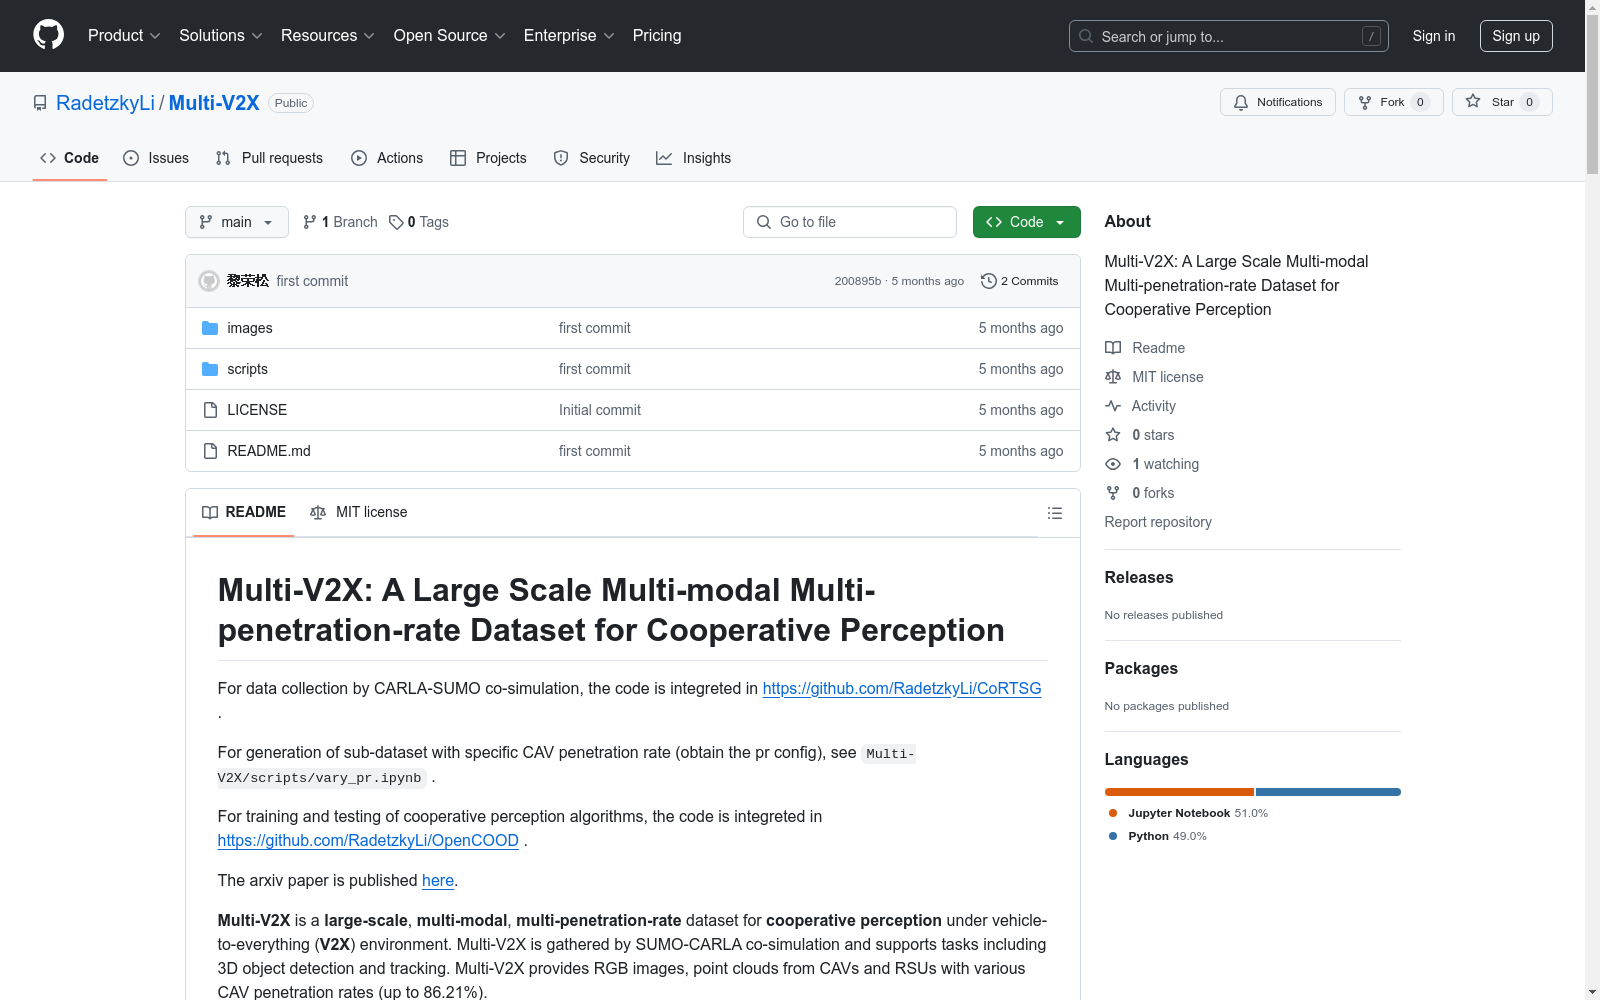This screenshot has width=1600, height=1000.
Task: Switch to the Issues tab
Action: [x=156, y=158]
